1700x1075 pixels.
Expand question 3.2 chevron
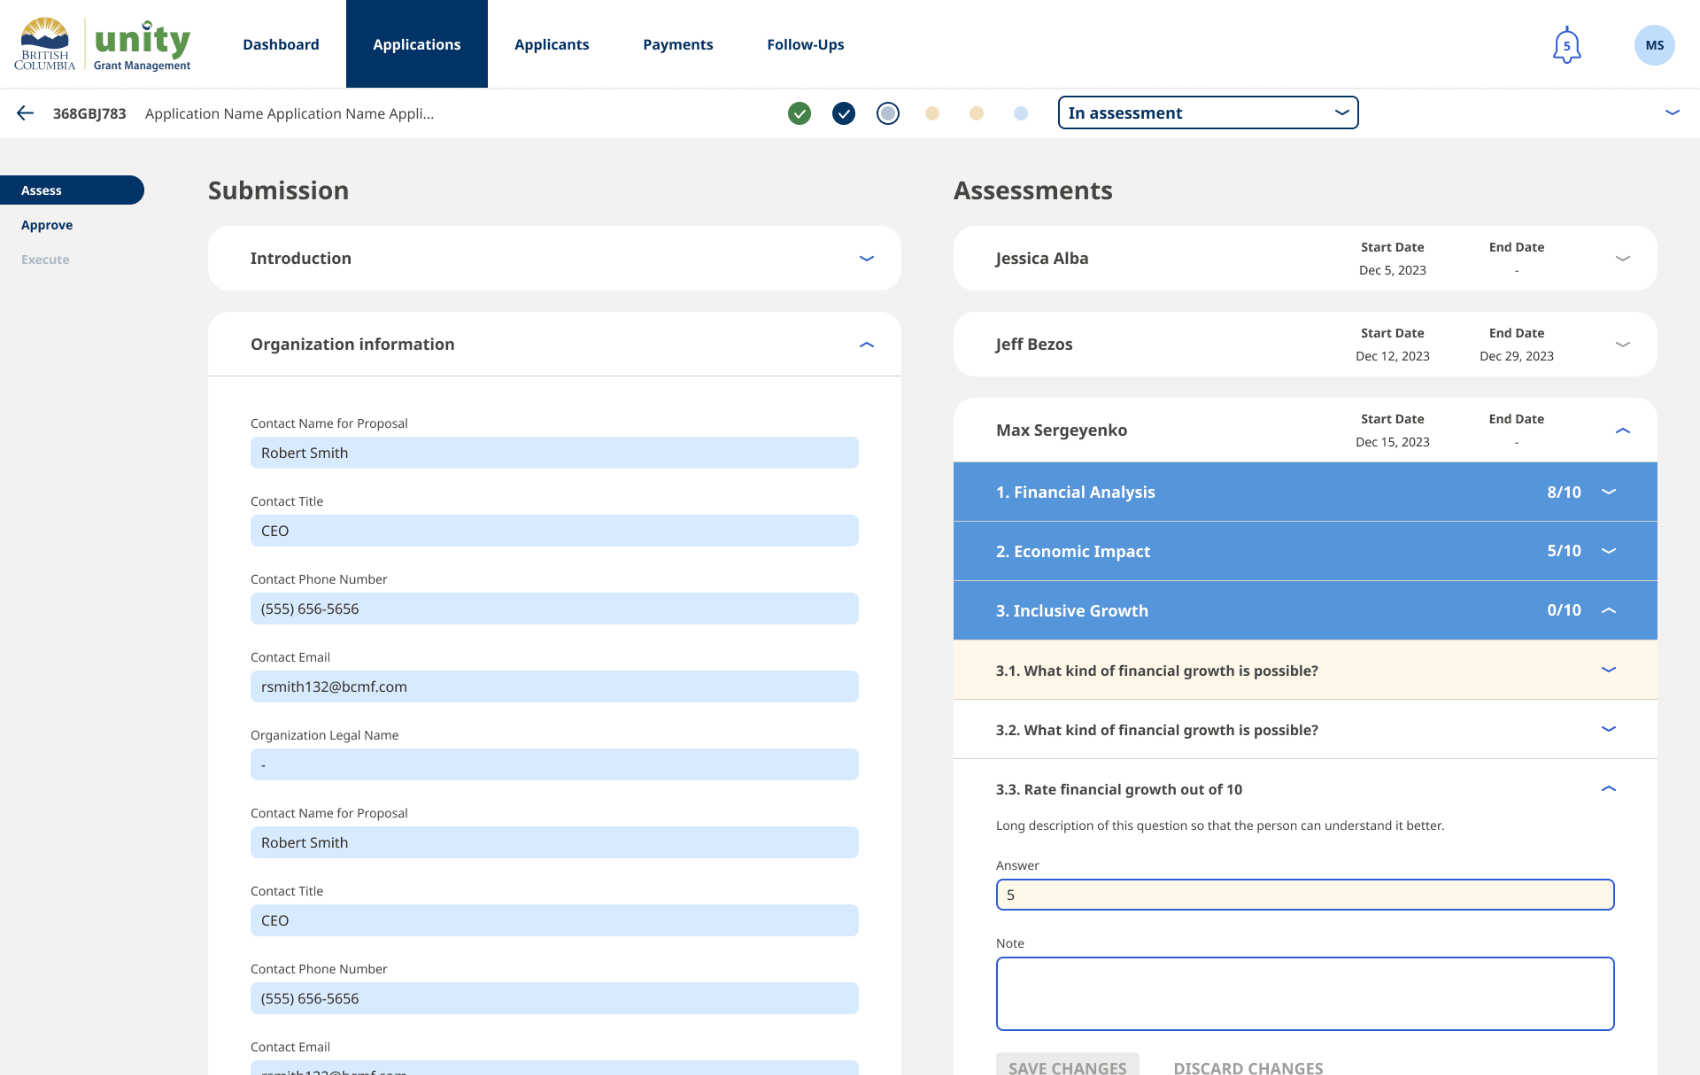pyautogui.click(x=1608, y=729)
